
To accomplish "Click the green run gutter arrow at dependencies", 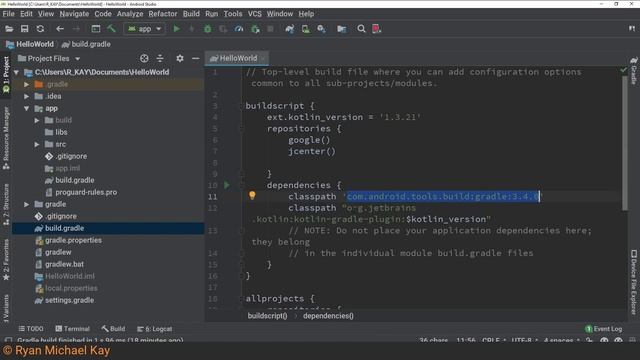I will coord(227,185).
